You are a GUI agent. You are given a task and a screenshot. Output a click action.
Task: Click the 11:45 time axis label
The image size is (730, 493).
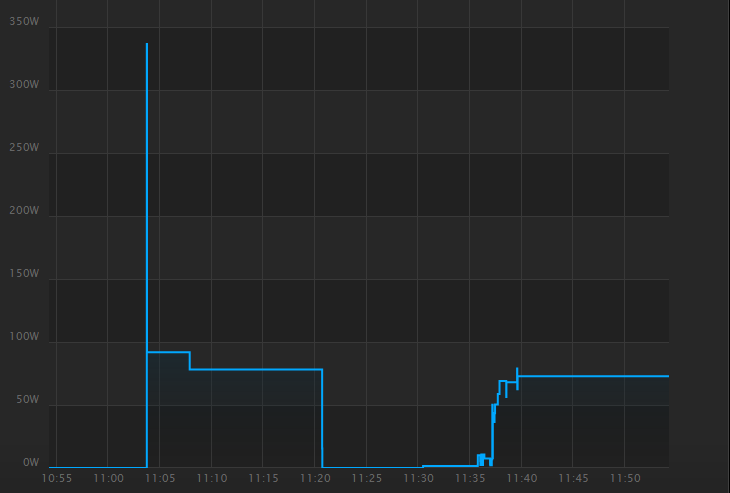(573, 479)
